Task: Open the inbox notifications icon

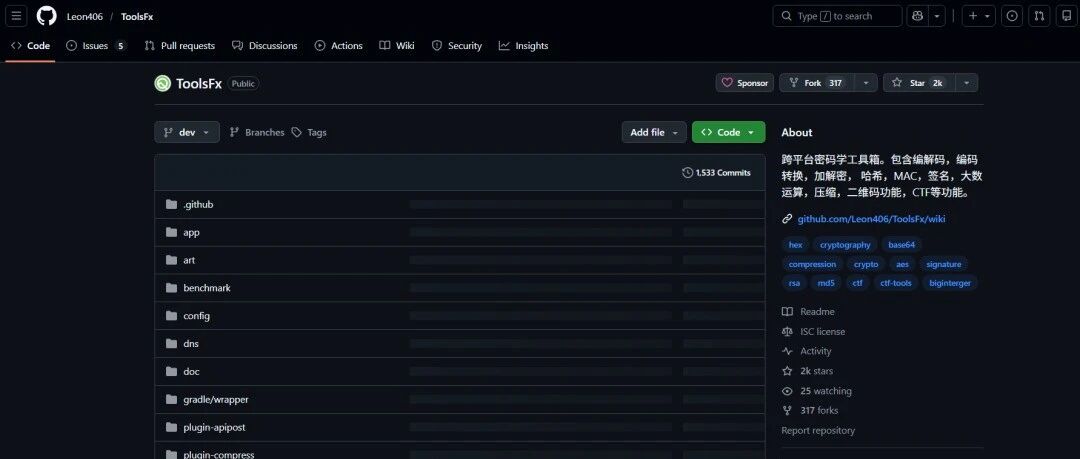Action: pos(1067,16)
